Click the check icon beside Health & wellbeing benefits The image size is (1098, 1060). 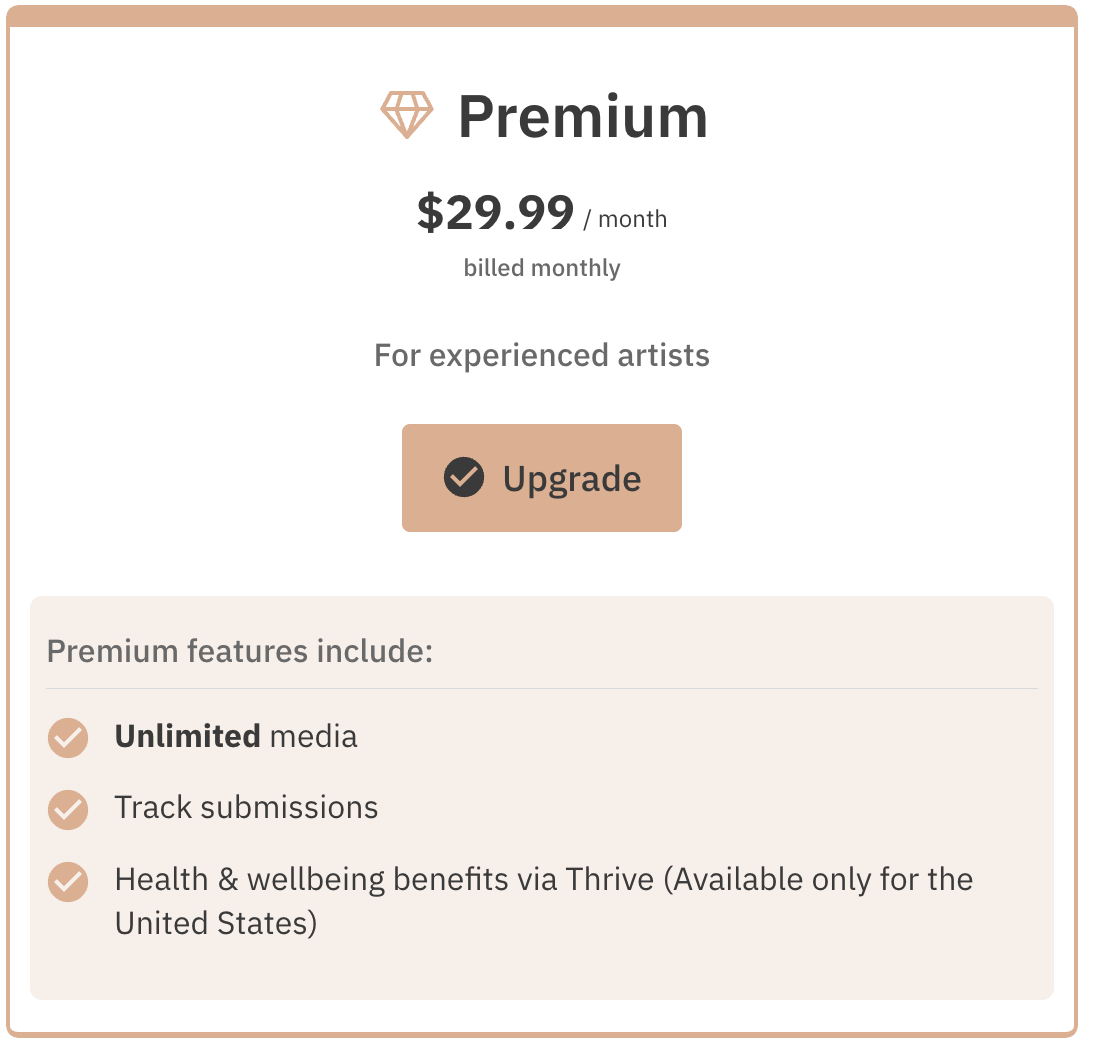[68, 881]
